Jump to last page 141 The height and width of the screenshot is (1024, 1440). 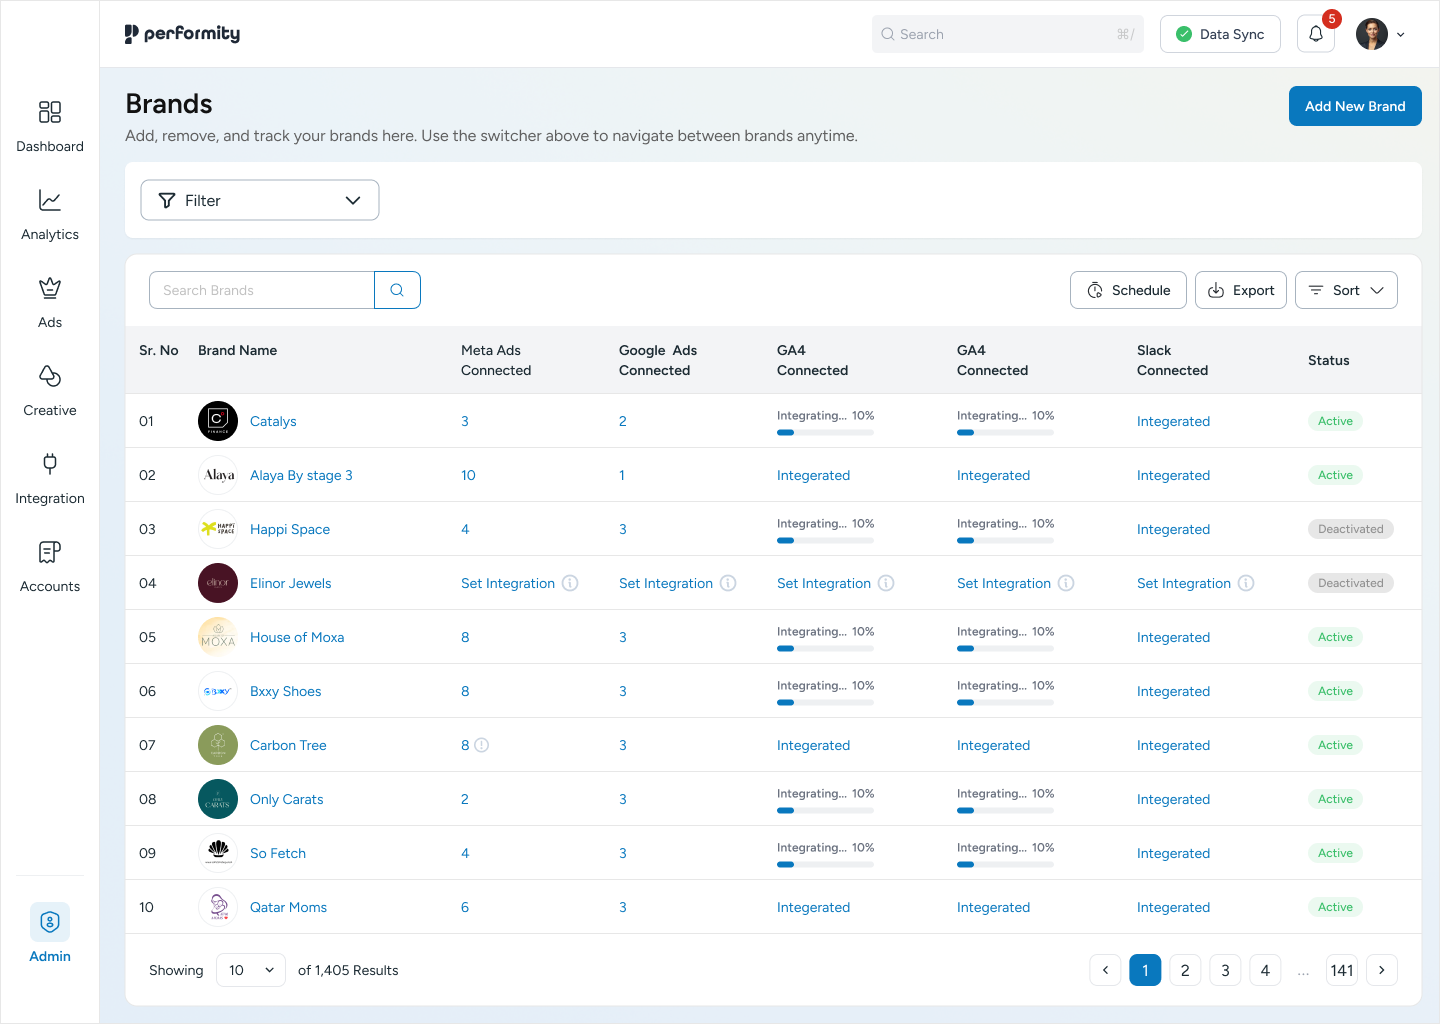coord(1342,970)
